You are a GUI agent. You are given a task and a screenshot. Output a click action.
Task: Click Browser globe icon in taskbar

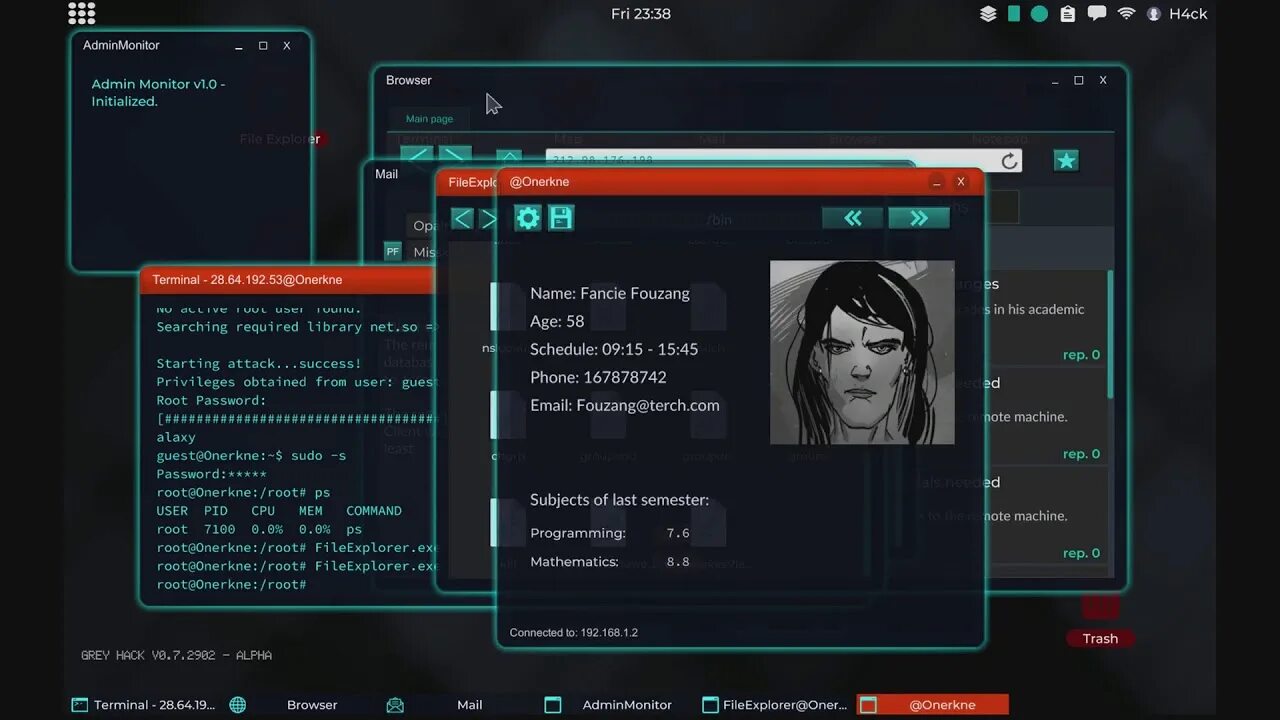click(237, 705)
